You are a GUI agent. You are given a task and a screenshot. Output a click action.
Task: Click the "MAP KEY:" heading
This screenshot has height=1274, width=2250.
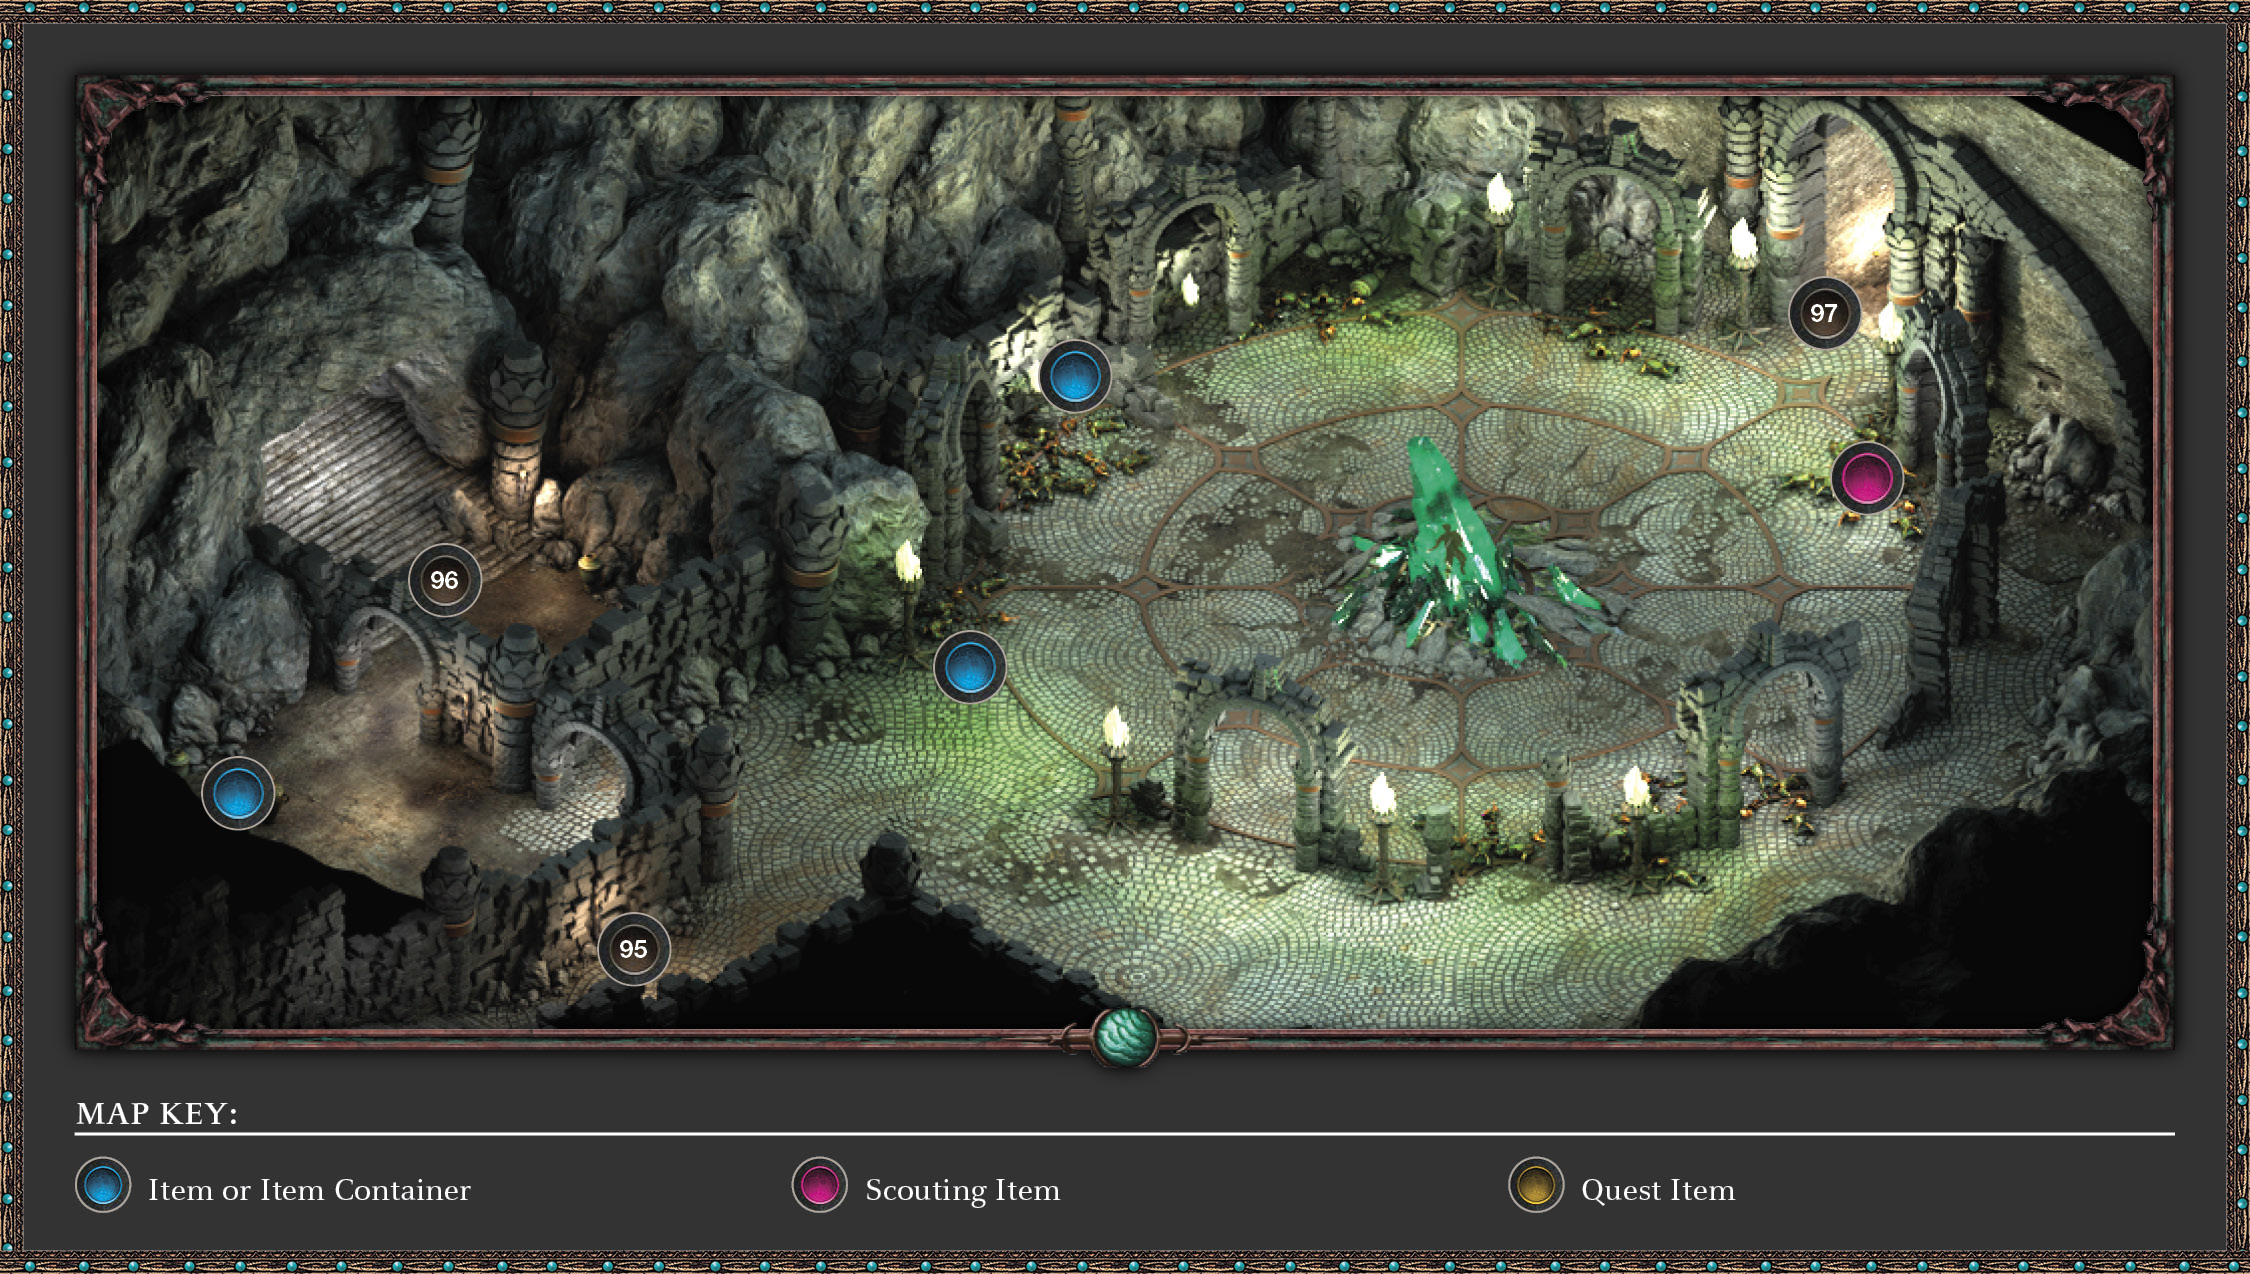[x=157, y=1113]
